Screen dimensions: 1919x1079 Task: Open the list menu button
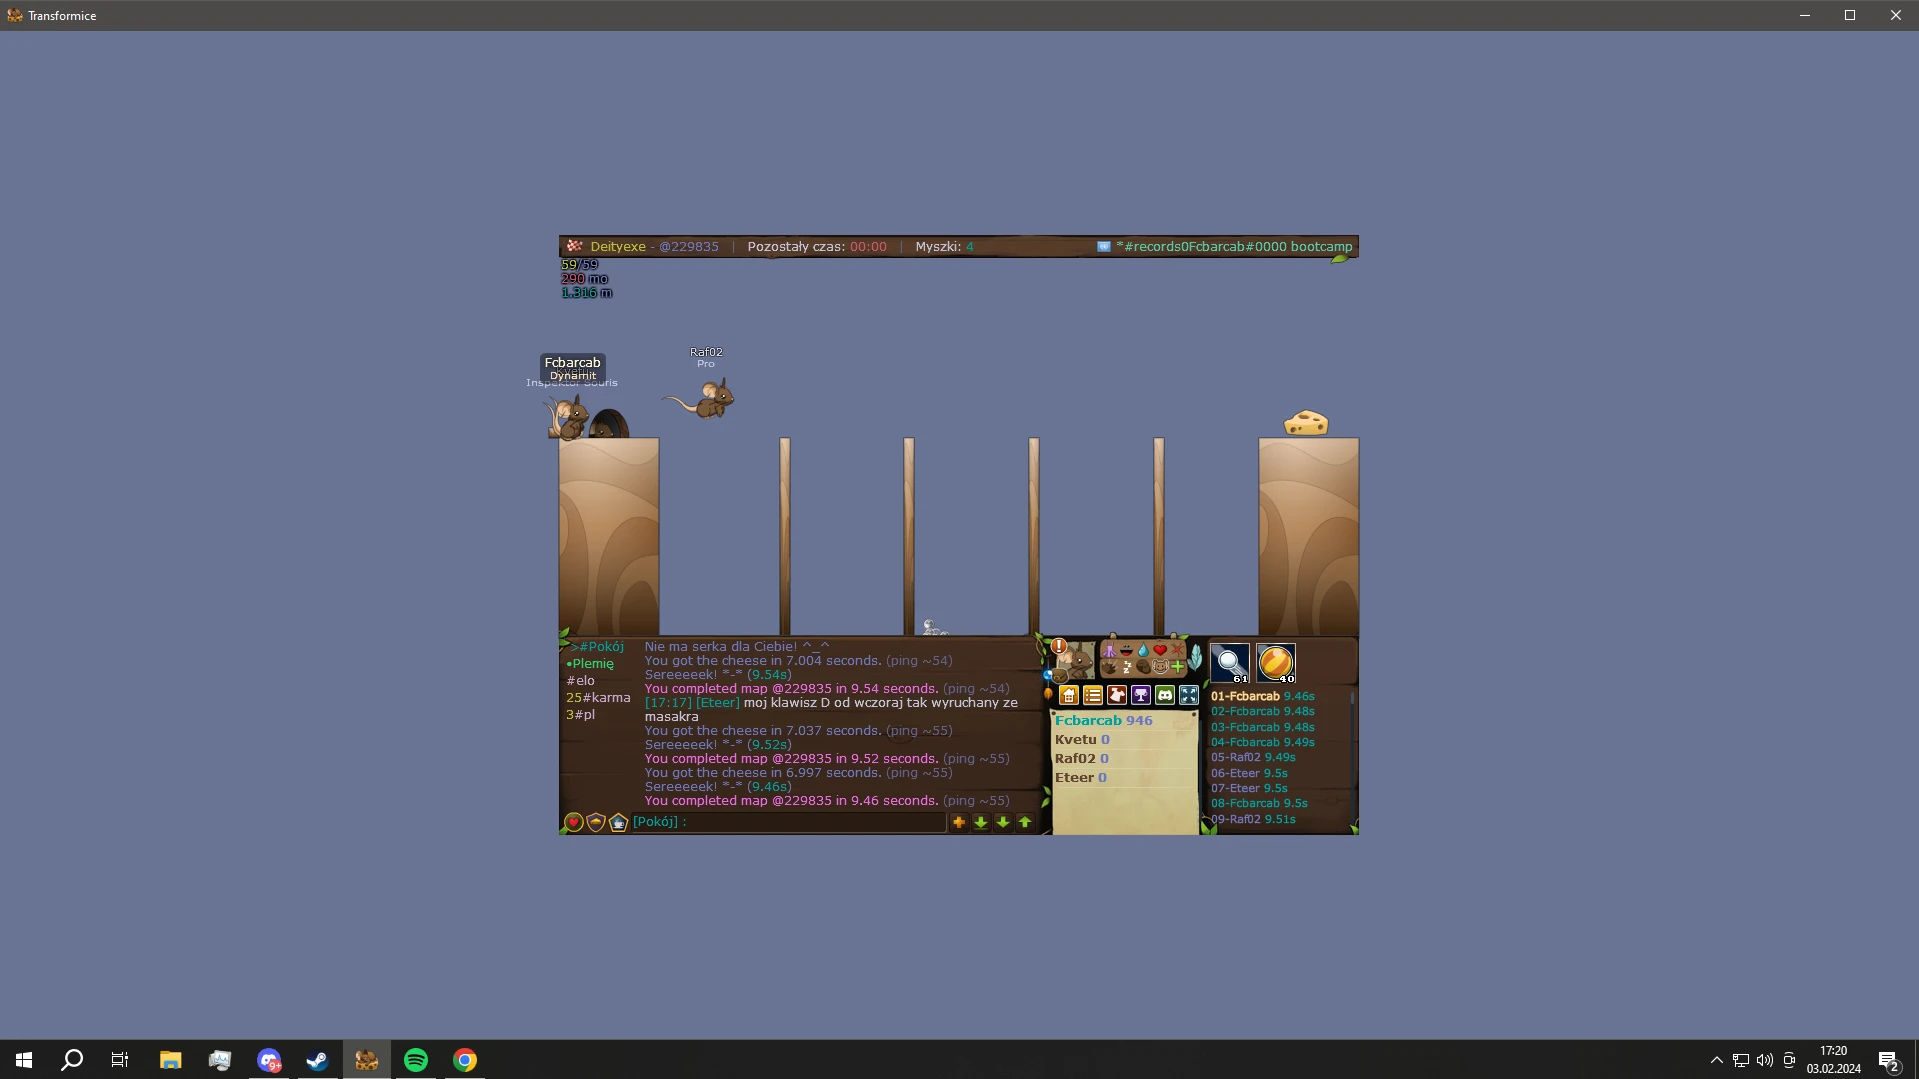tap(1093, 695)
